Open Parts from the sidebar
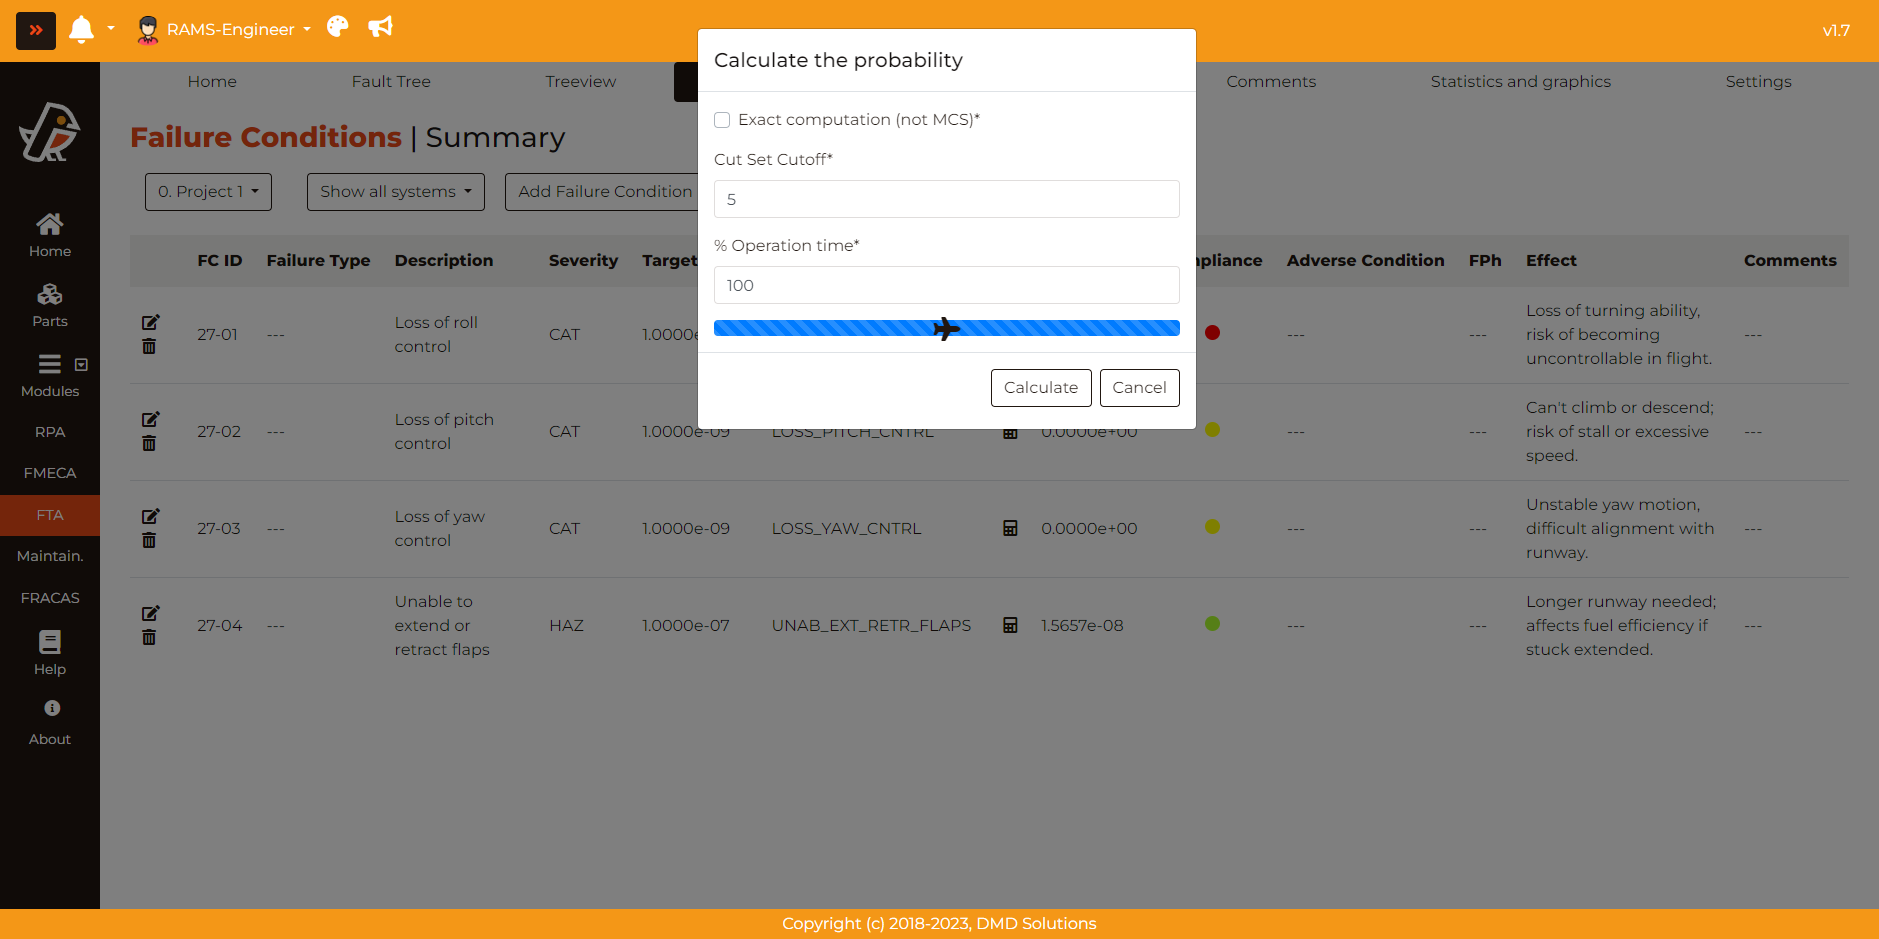Viewport: 1879px width, 939px height. click(50, 305)
